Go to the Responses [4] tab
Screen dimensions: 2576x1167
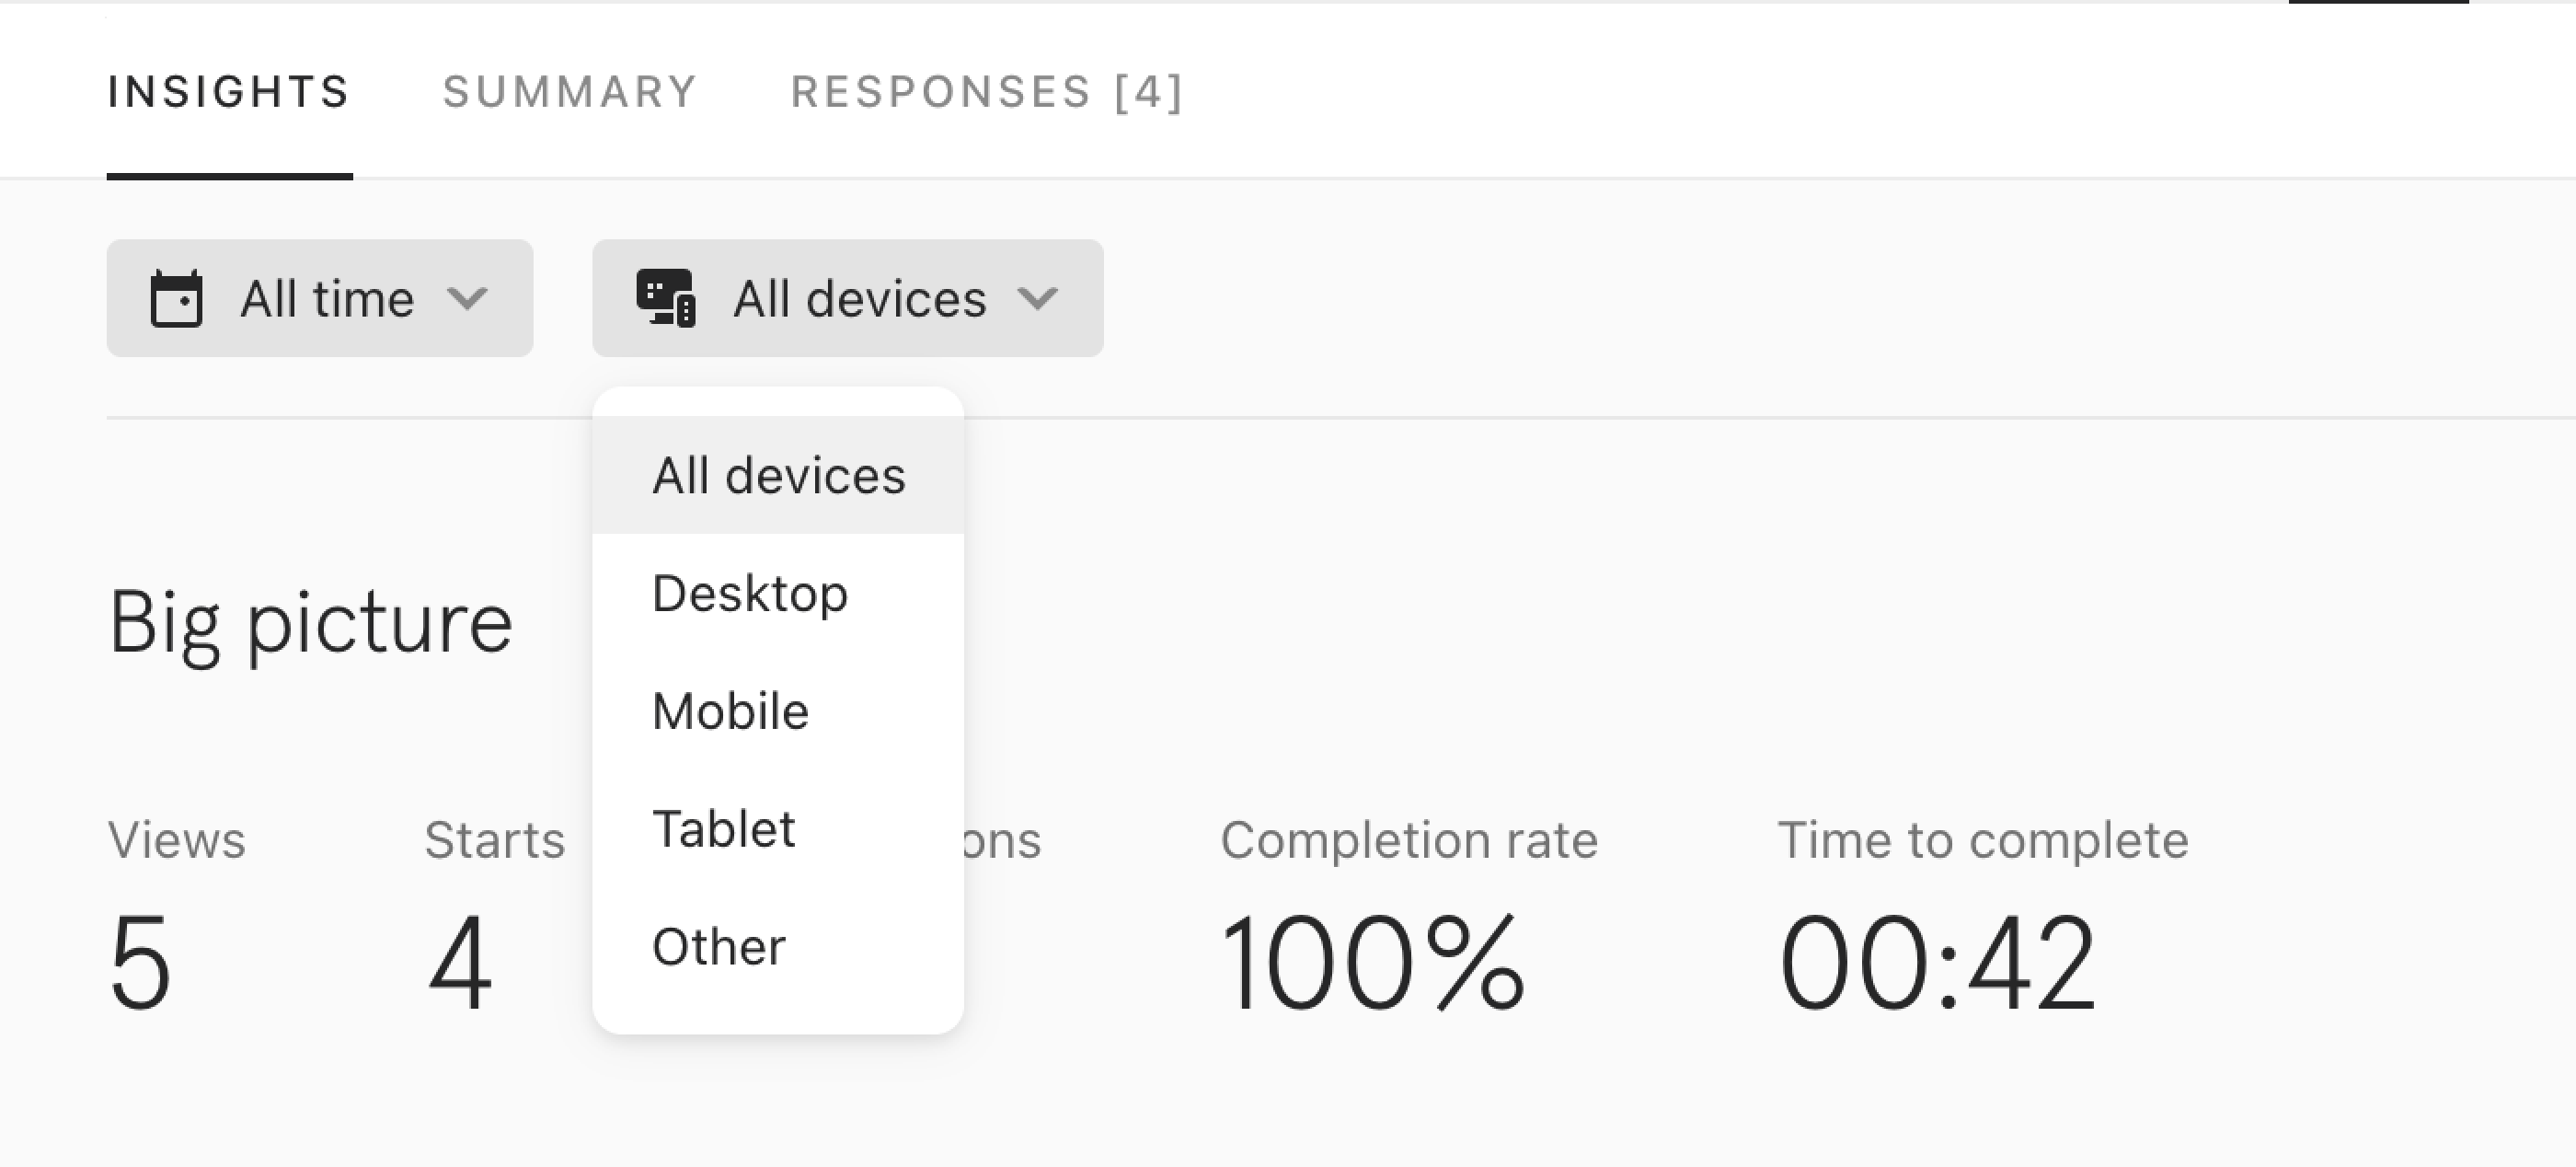(x=988, y=92)
